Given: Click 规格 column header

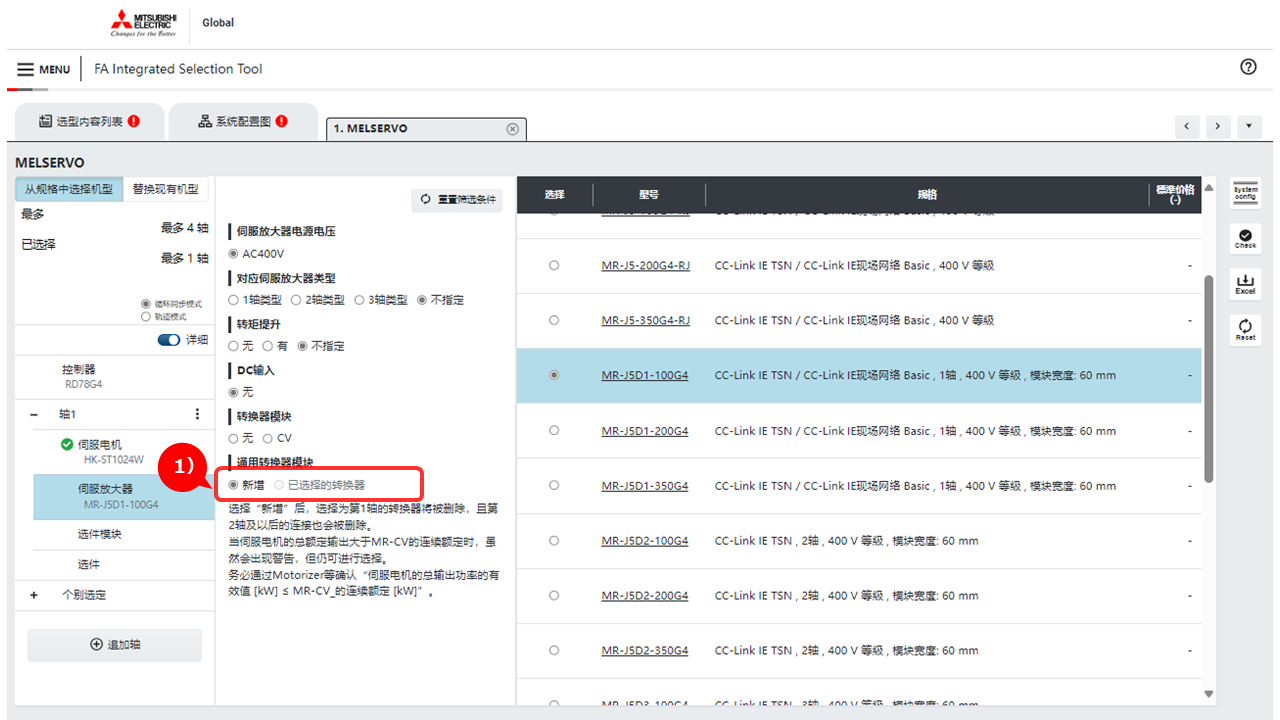Looking at the screenshot, I should pyautogui.click(x=927, y=195).
